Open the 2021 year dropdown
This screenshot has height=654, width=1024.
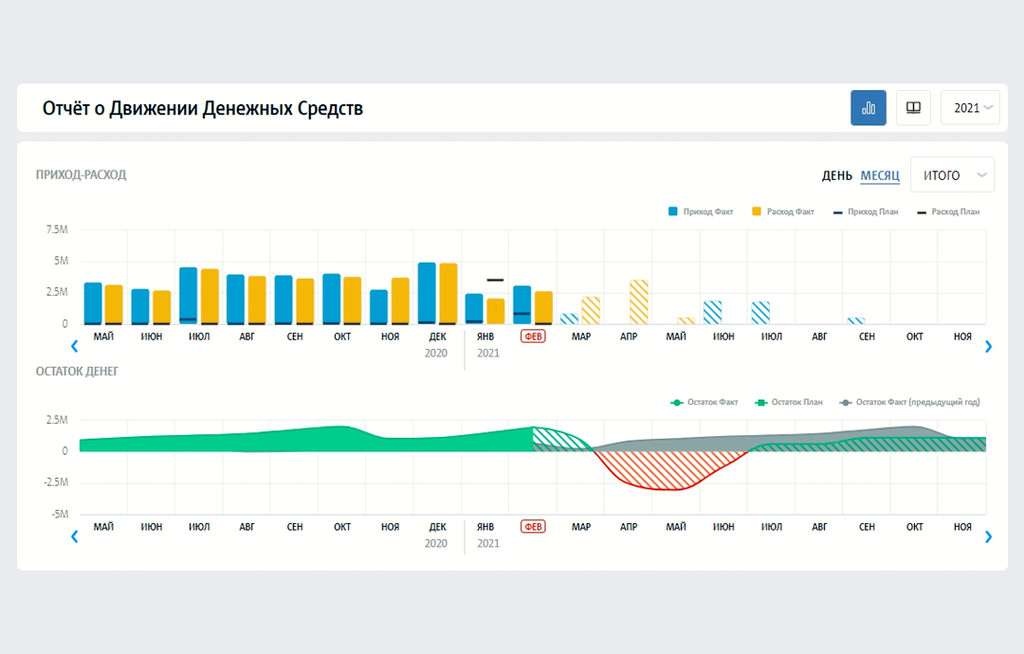pyautogui.click(x=970, y=108)
